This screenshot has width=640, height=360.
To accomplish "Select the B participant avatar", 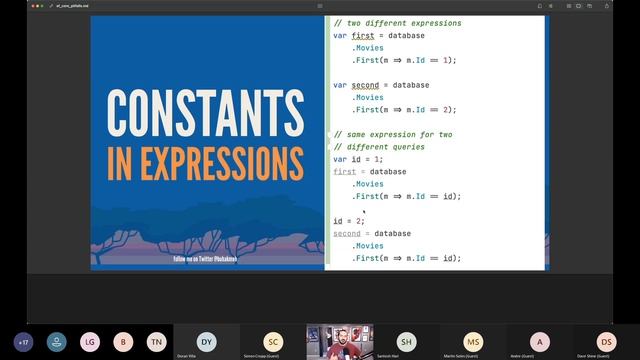I will click(x=123, y=342).
